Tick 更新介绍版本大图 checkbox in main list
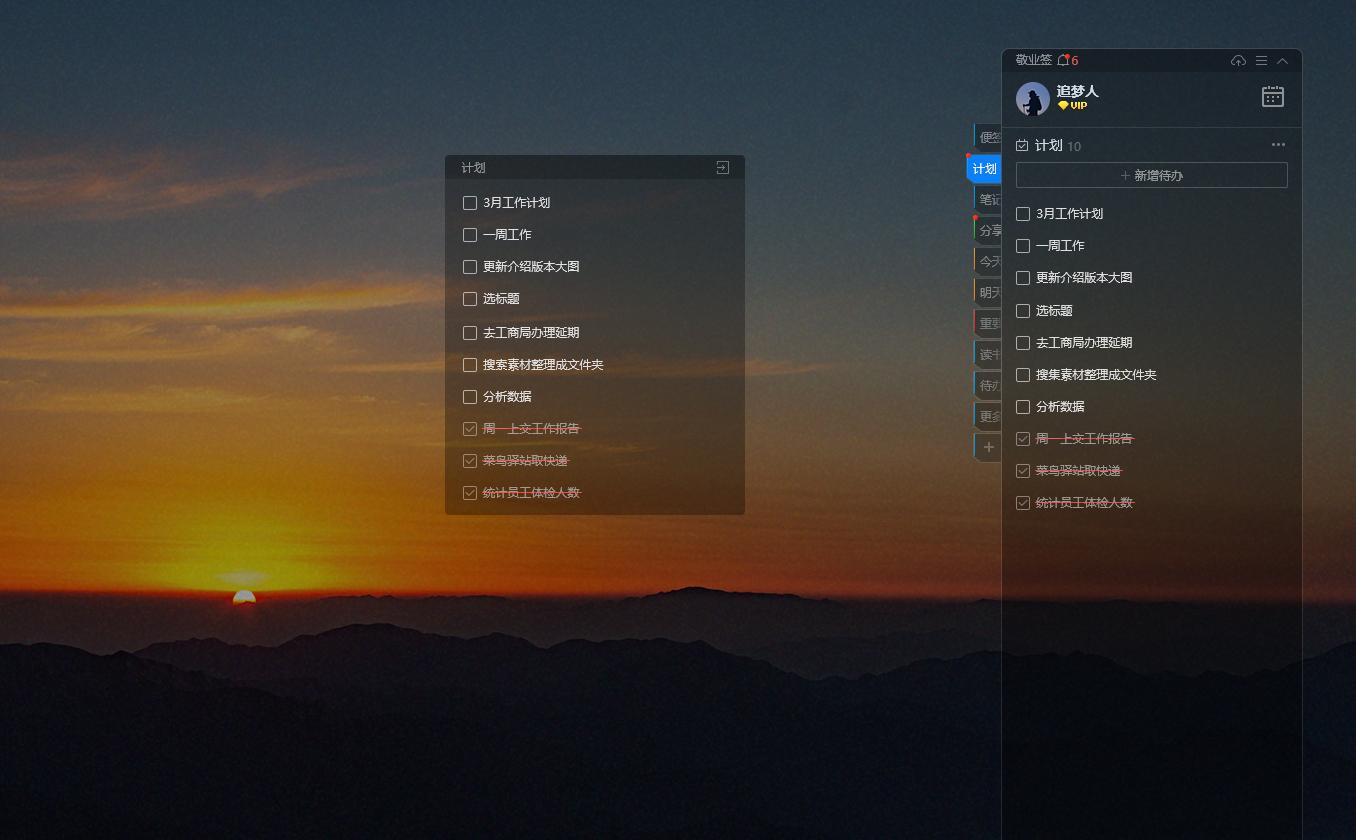The width and height of the screenshot is (1356, 840). coord(1023,278)
